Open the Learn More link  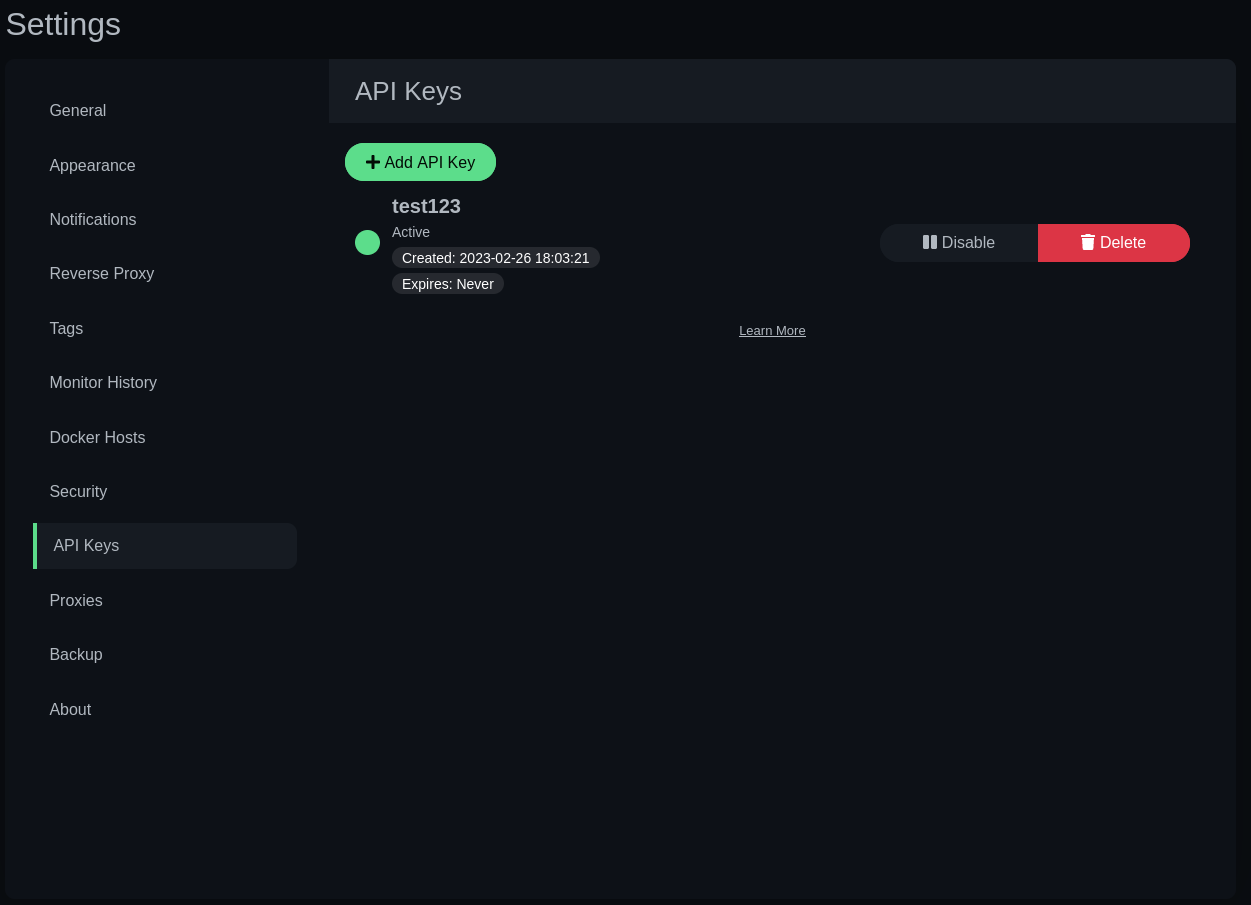point(772,331)
